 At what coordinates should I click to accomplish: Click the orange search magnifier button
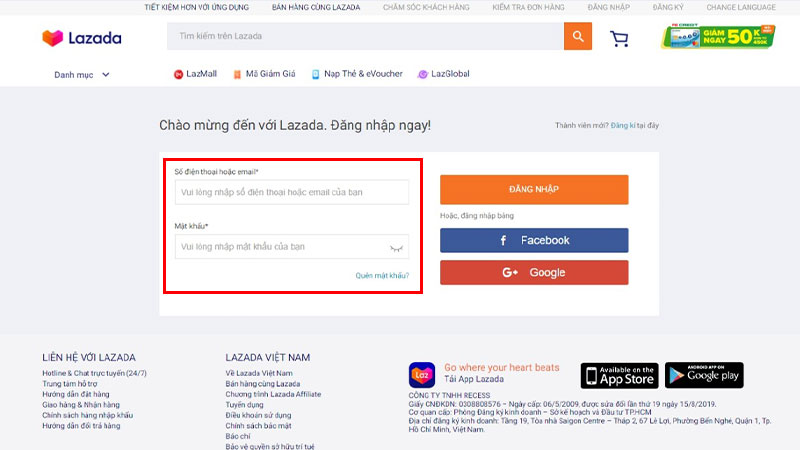tap(578, 36)
